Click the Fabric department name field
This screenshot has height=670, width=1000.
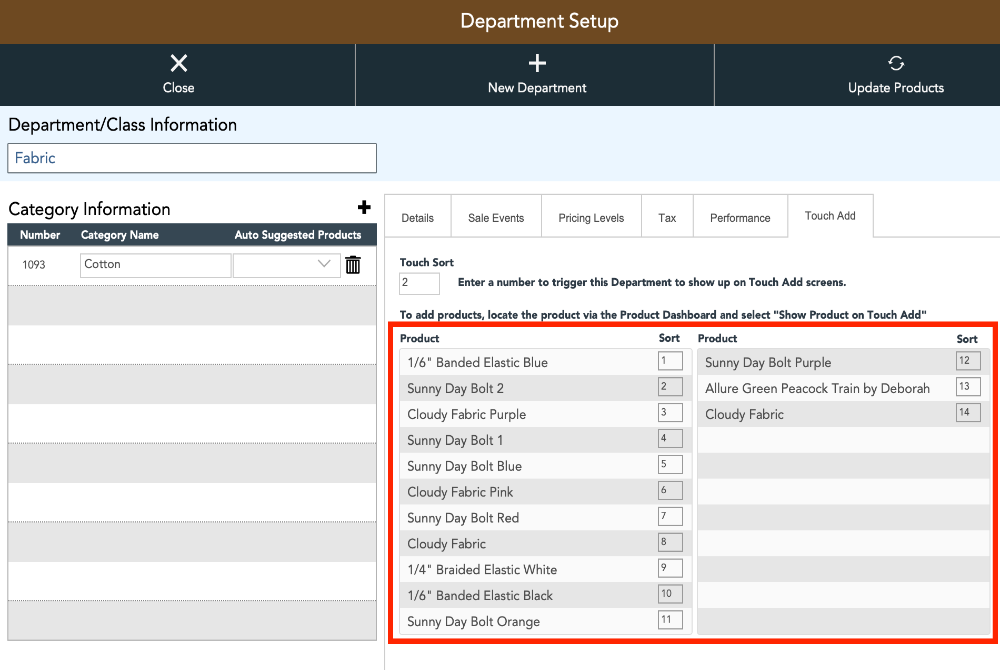coord(192,158)
